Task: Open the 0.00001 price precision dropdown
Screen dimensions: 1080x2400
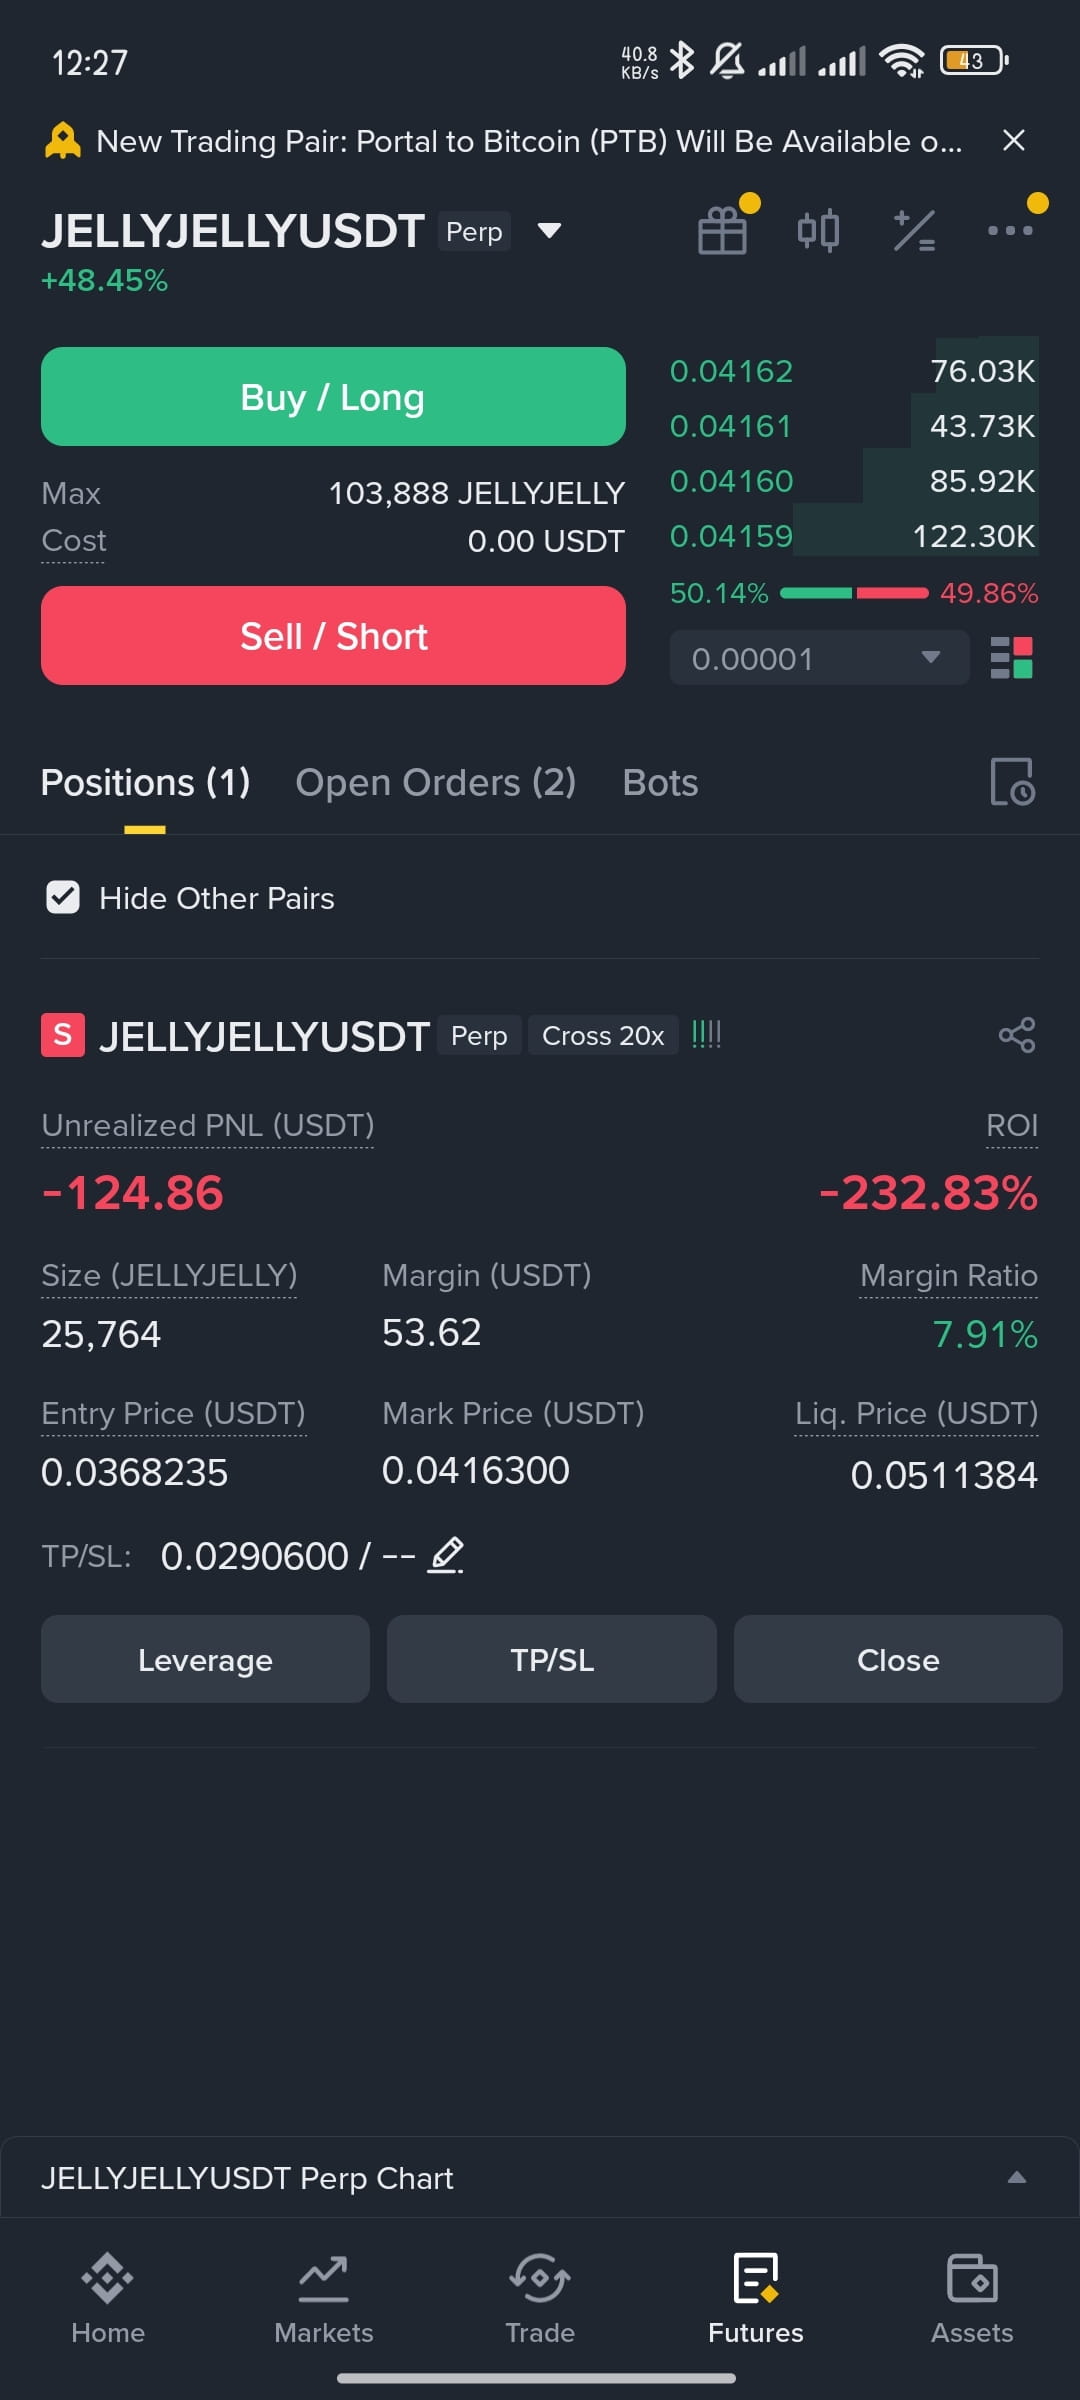Action: coord(819,658)
